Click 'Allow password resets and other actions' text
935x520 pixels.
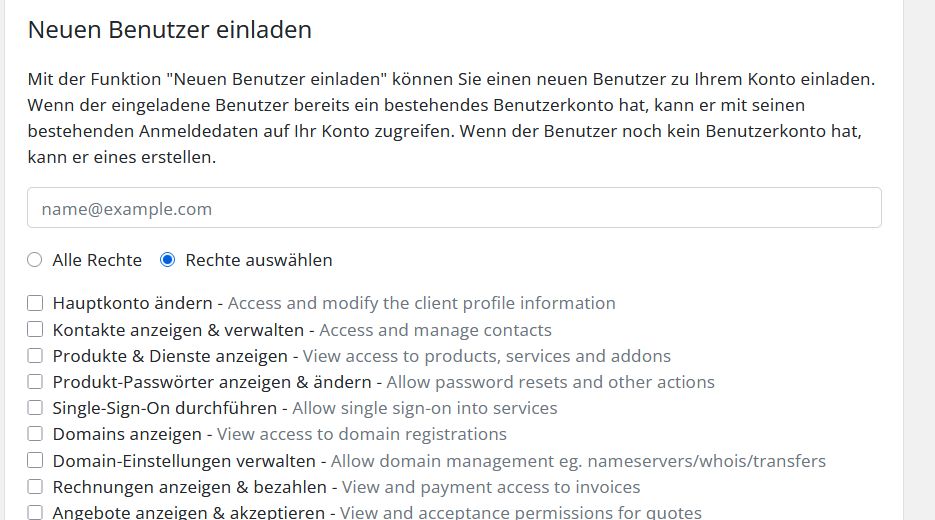click(550, 382)
